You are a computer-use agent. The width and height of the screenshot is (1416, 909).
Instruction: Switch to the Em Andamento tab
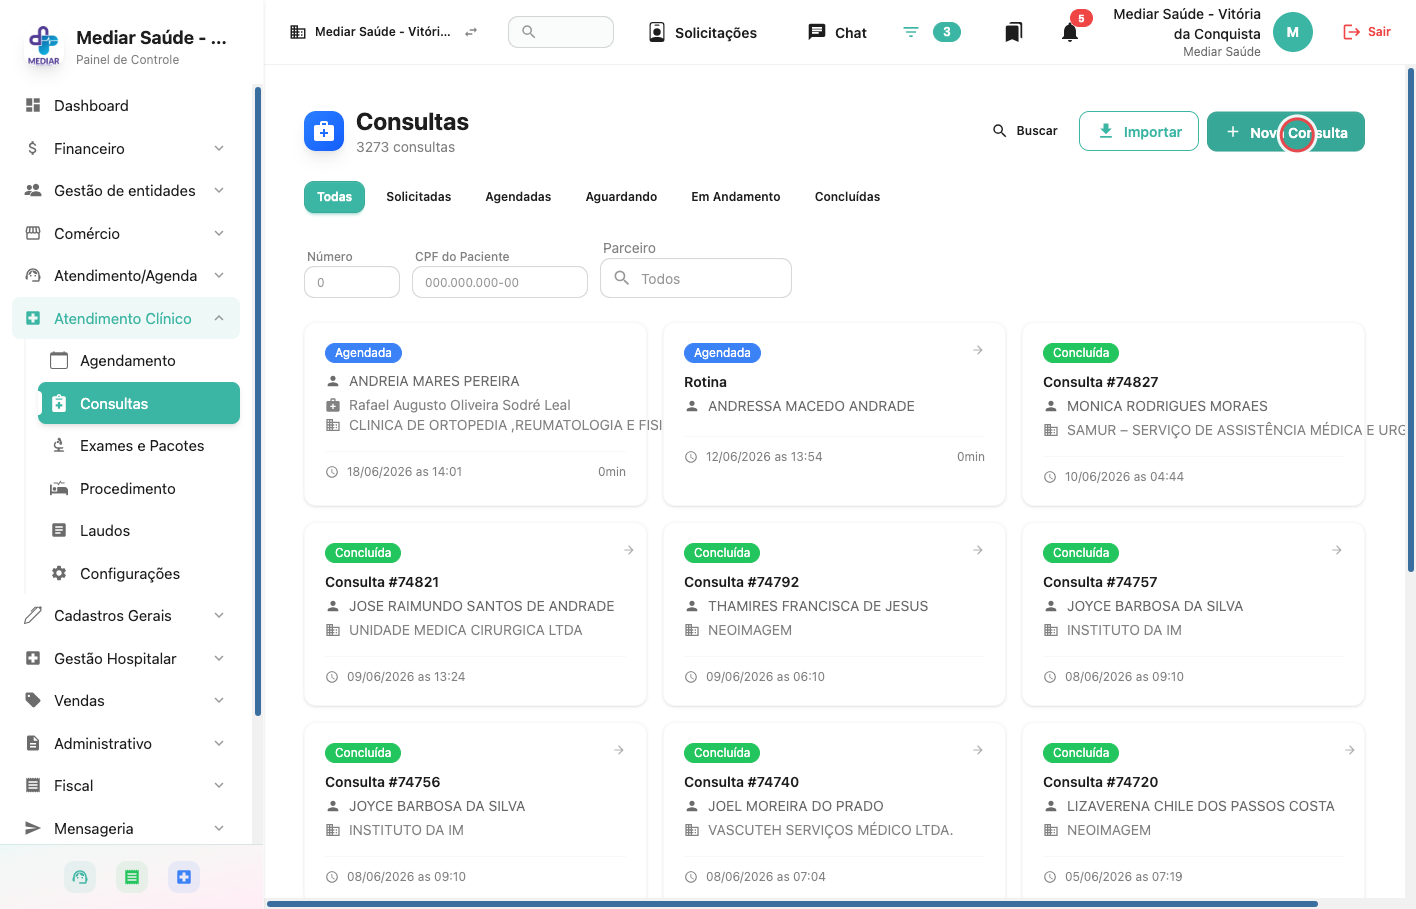coord(736,197)
